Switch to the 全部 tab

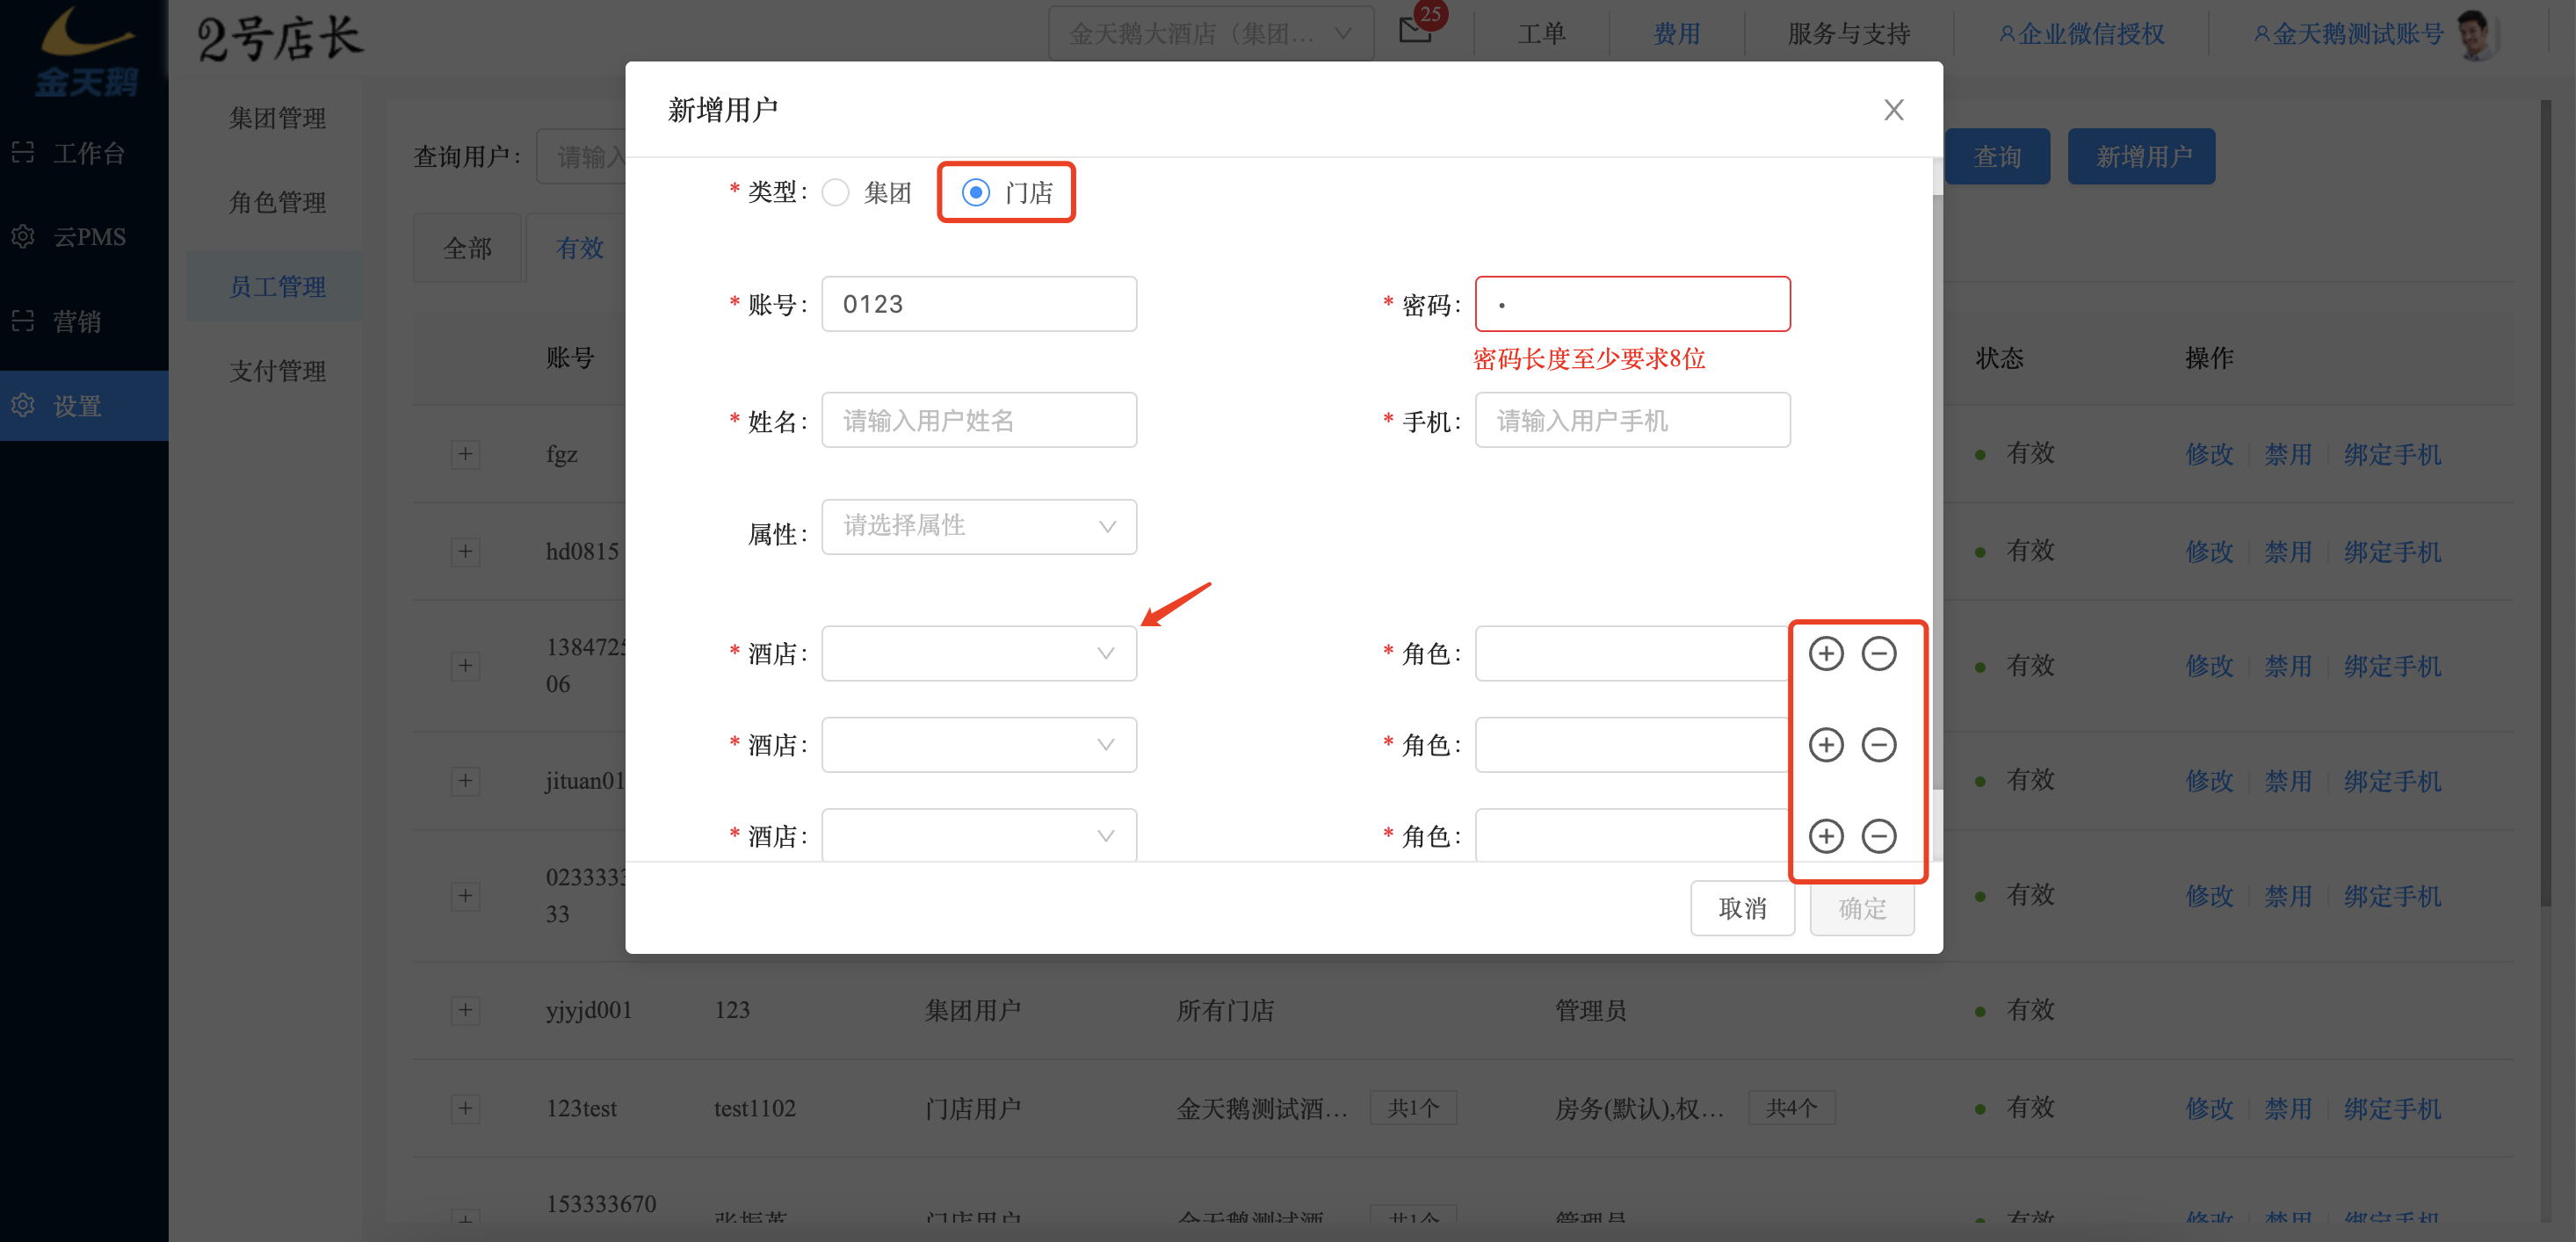[x=467, y=248]
